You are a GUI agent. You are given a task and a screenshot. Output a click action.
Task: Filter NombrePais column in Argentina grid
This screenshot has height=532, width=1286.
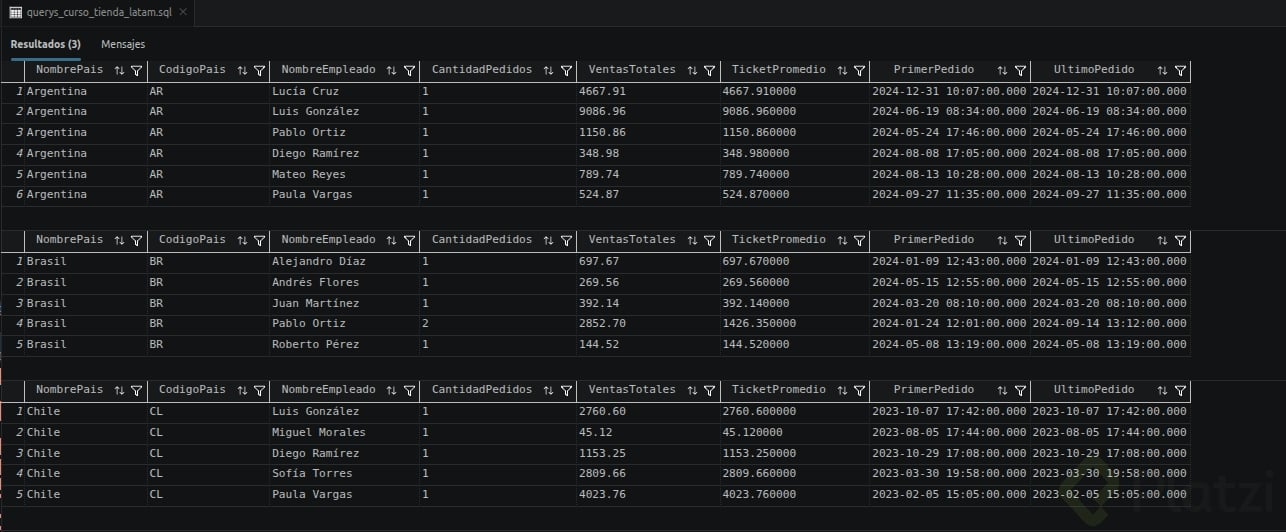coord(137,71)
